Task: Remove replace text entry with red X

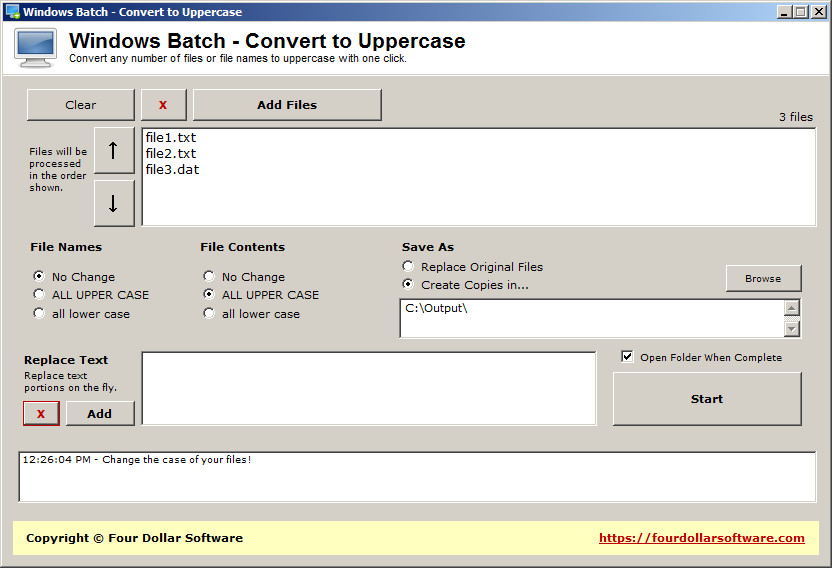Action: [41, 414]
